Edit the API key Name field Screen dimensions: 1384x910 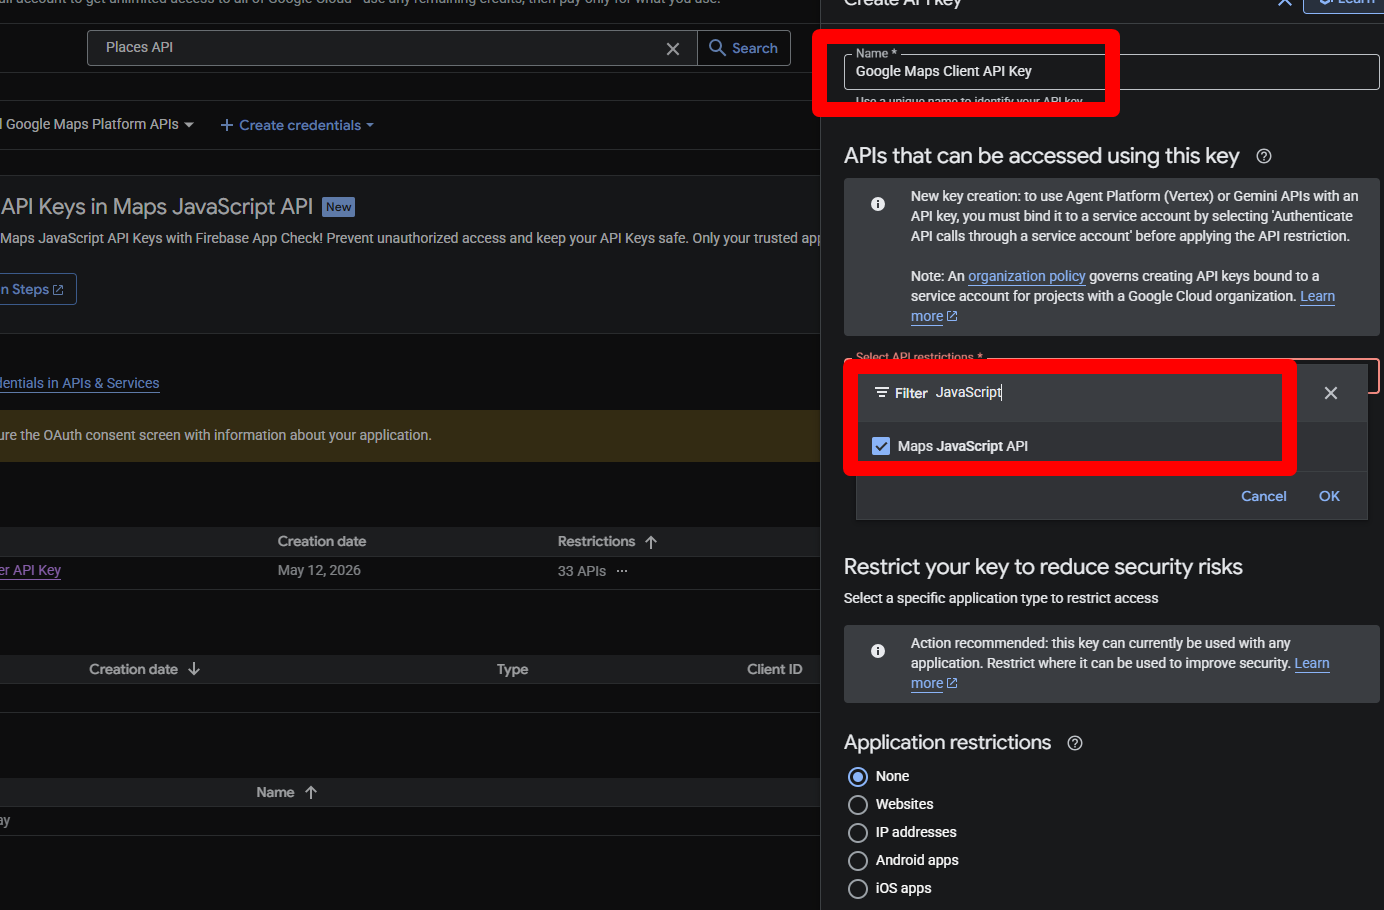(x=1111, y=72)
